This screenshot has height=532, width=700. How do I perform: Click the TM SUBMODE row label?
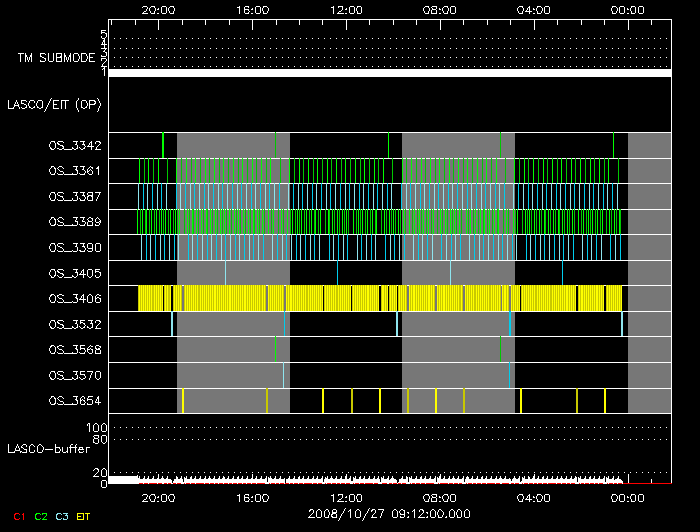coord(56,58)
